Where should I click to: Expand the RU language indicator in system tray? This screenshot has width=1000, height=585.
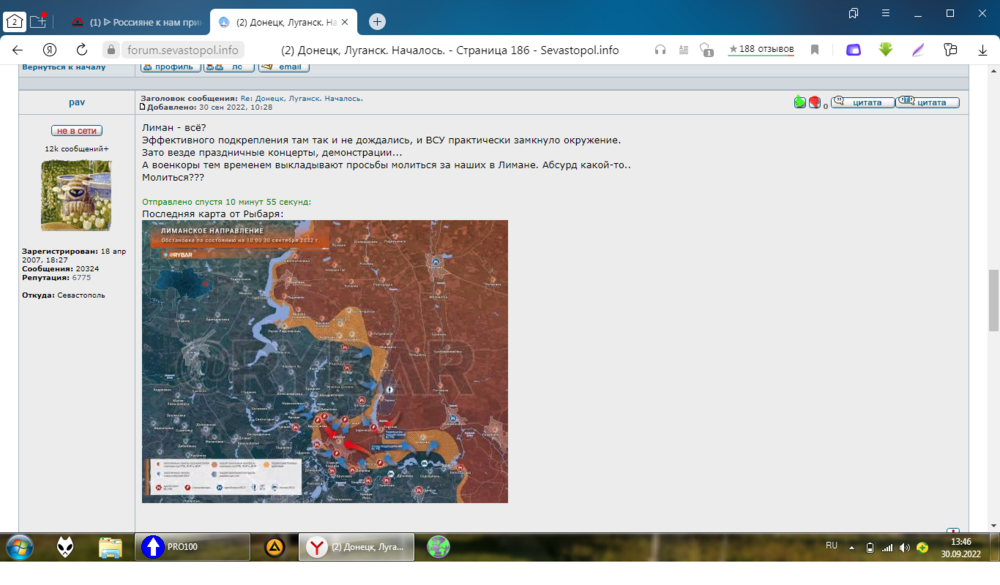[831, 547]
